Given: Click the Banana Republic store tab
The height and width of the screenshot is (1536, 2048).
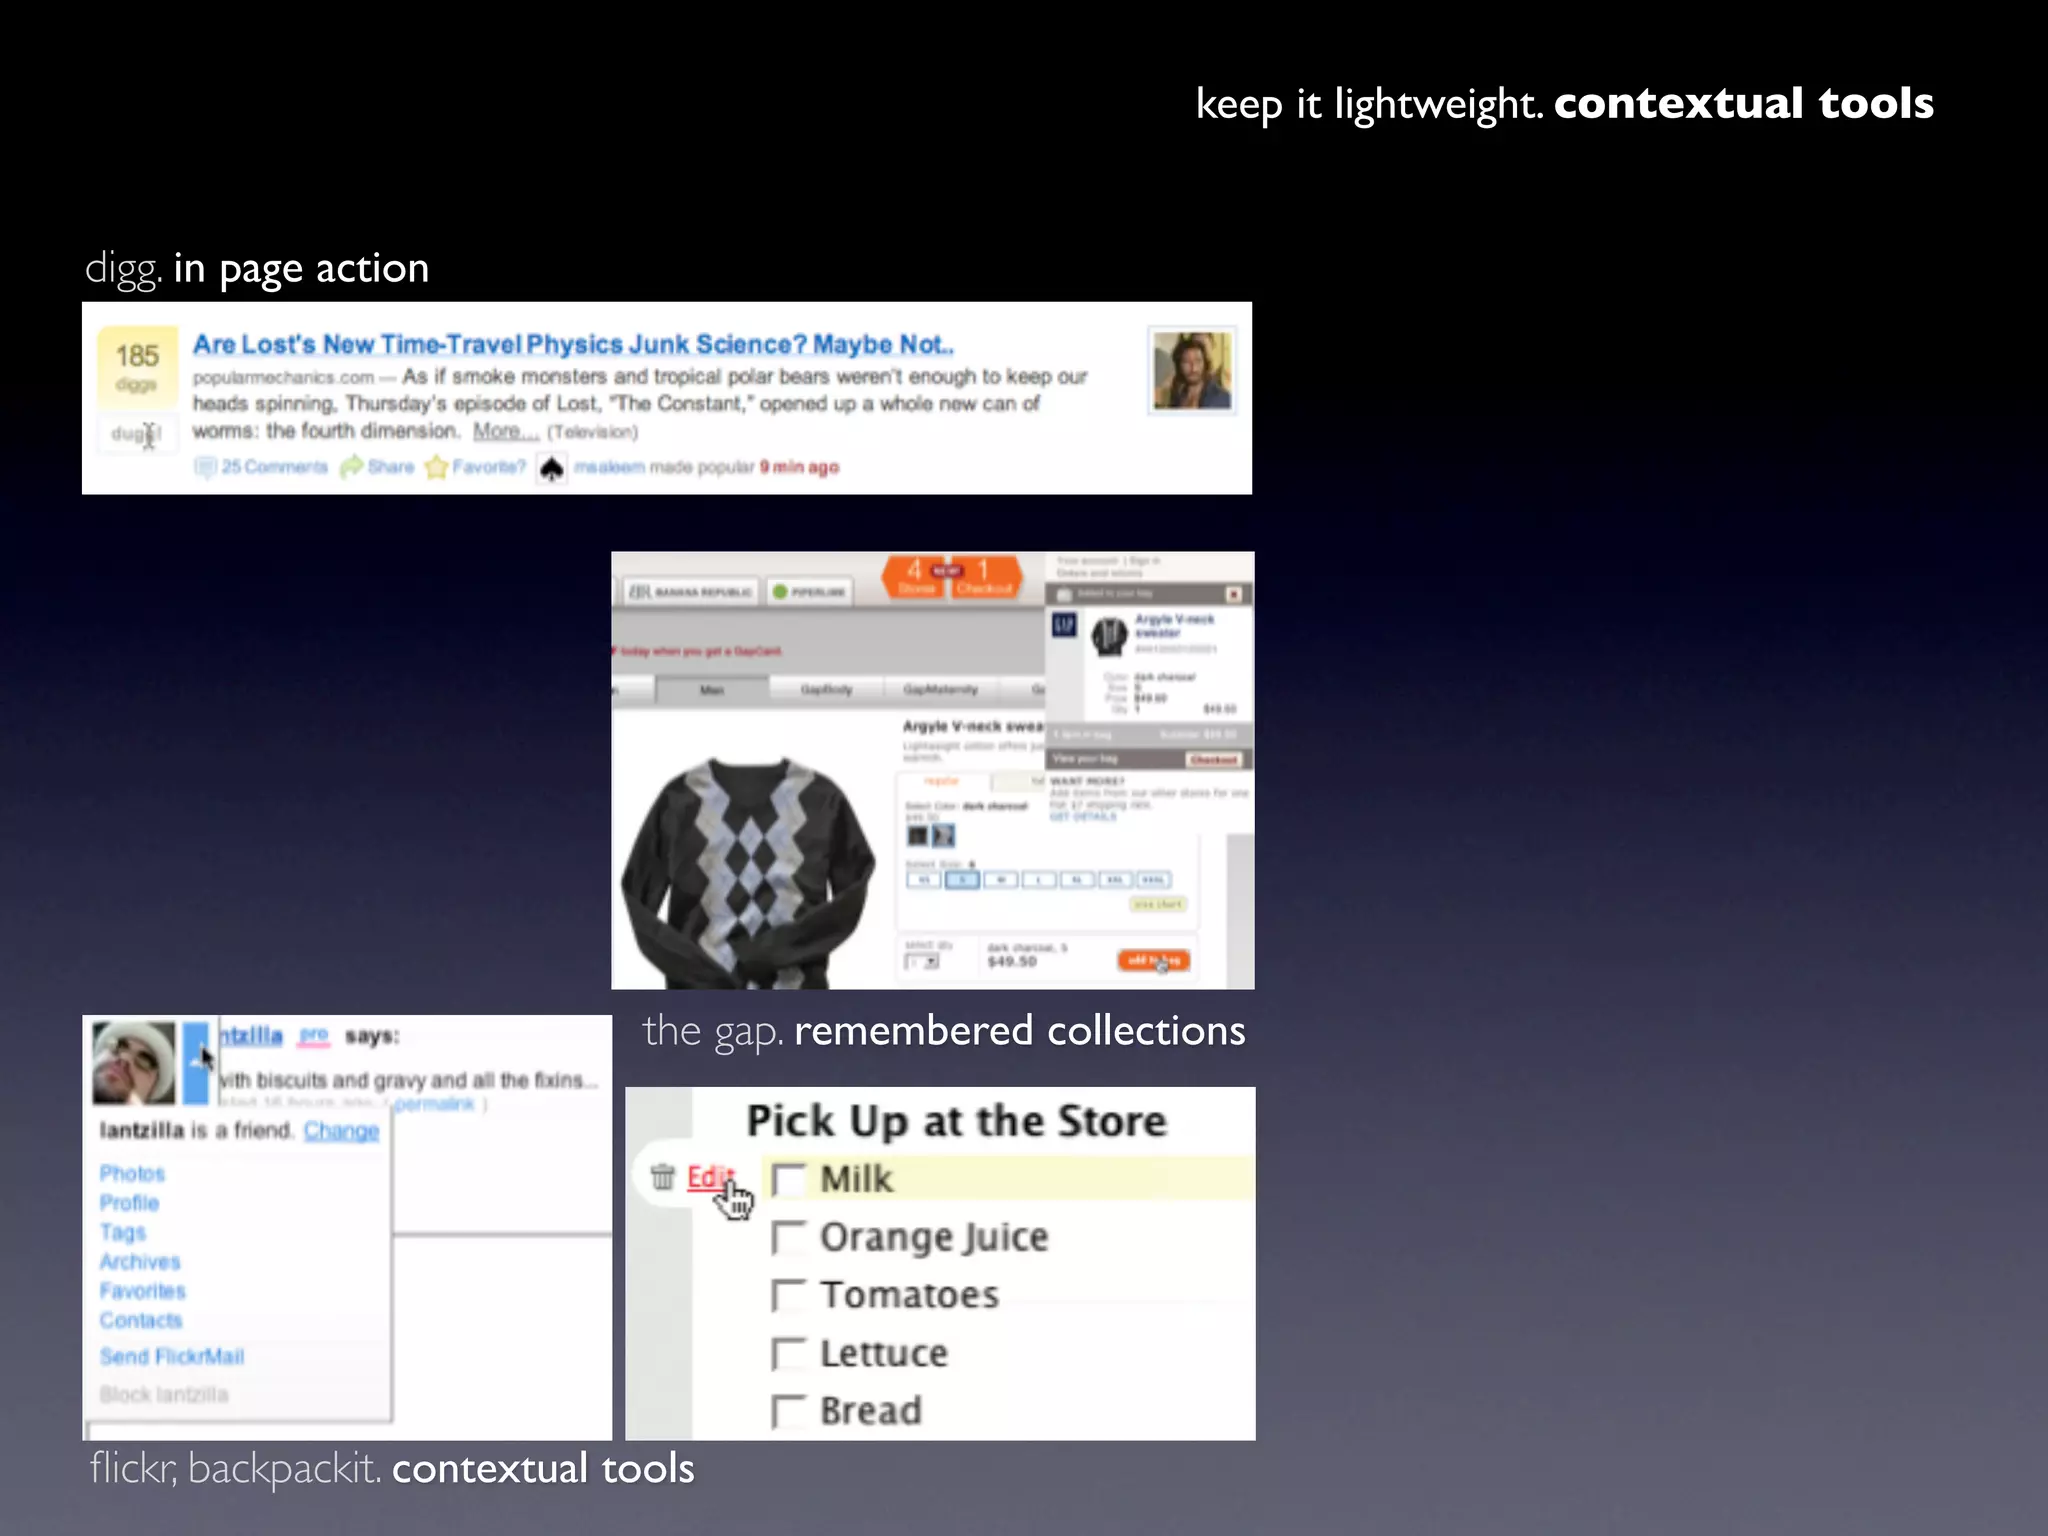Looking at the screenshot, I should click(691, 592).
